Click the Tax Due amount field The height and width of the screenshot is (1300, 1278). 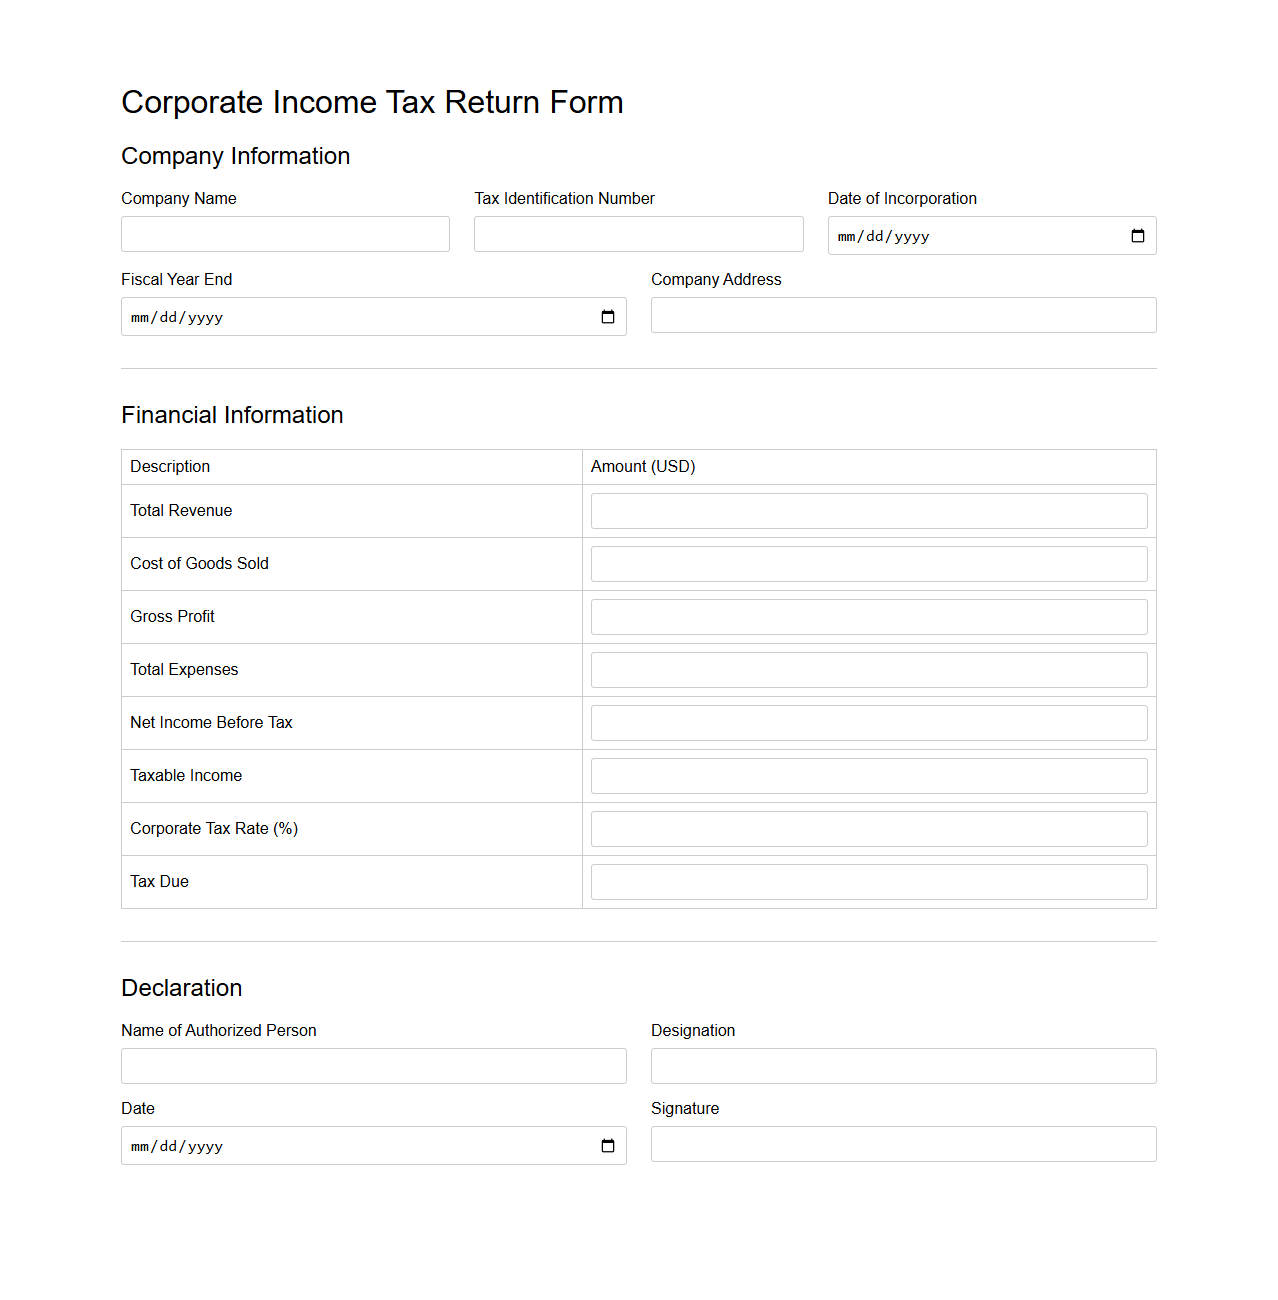click(x=868, y=881)
